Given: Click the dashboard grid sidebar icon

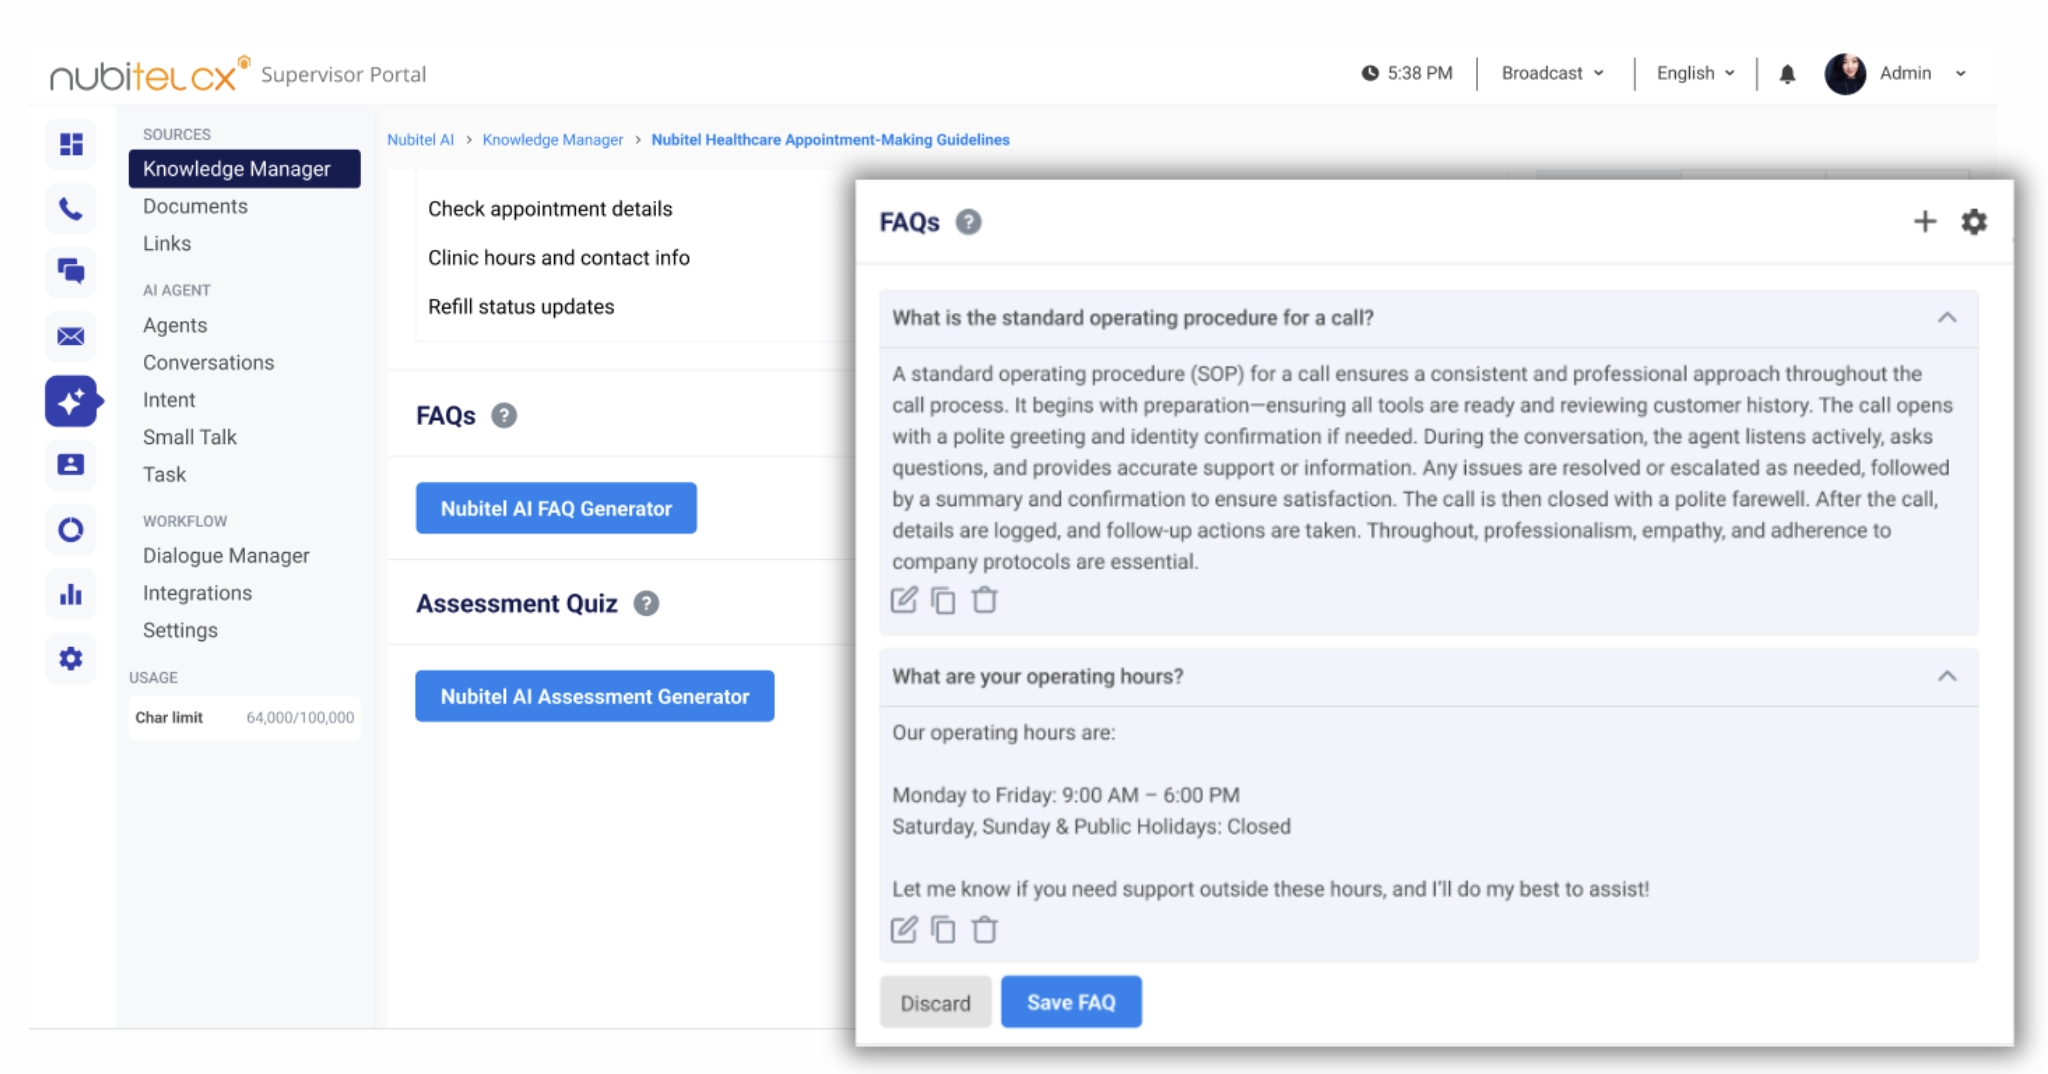Looking at the screenshot, I should point(71,145).
